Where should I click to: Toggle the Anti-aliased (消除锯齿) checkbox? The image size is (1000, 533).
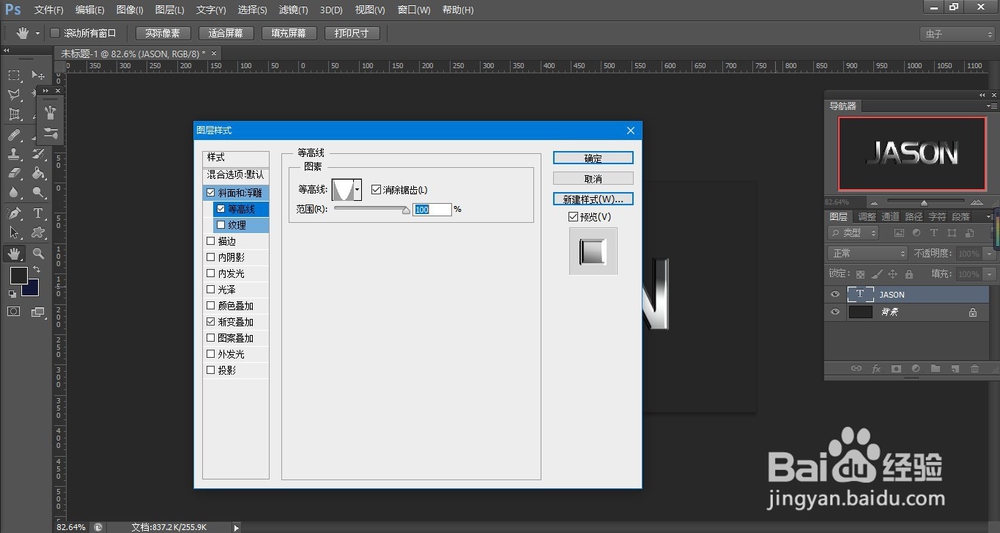click(376, 189)
